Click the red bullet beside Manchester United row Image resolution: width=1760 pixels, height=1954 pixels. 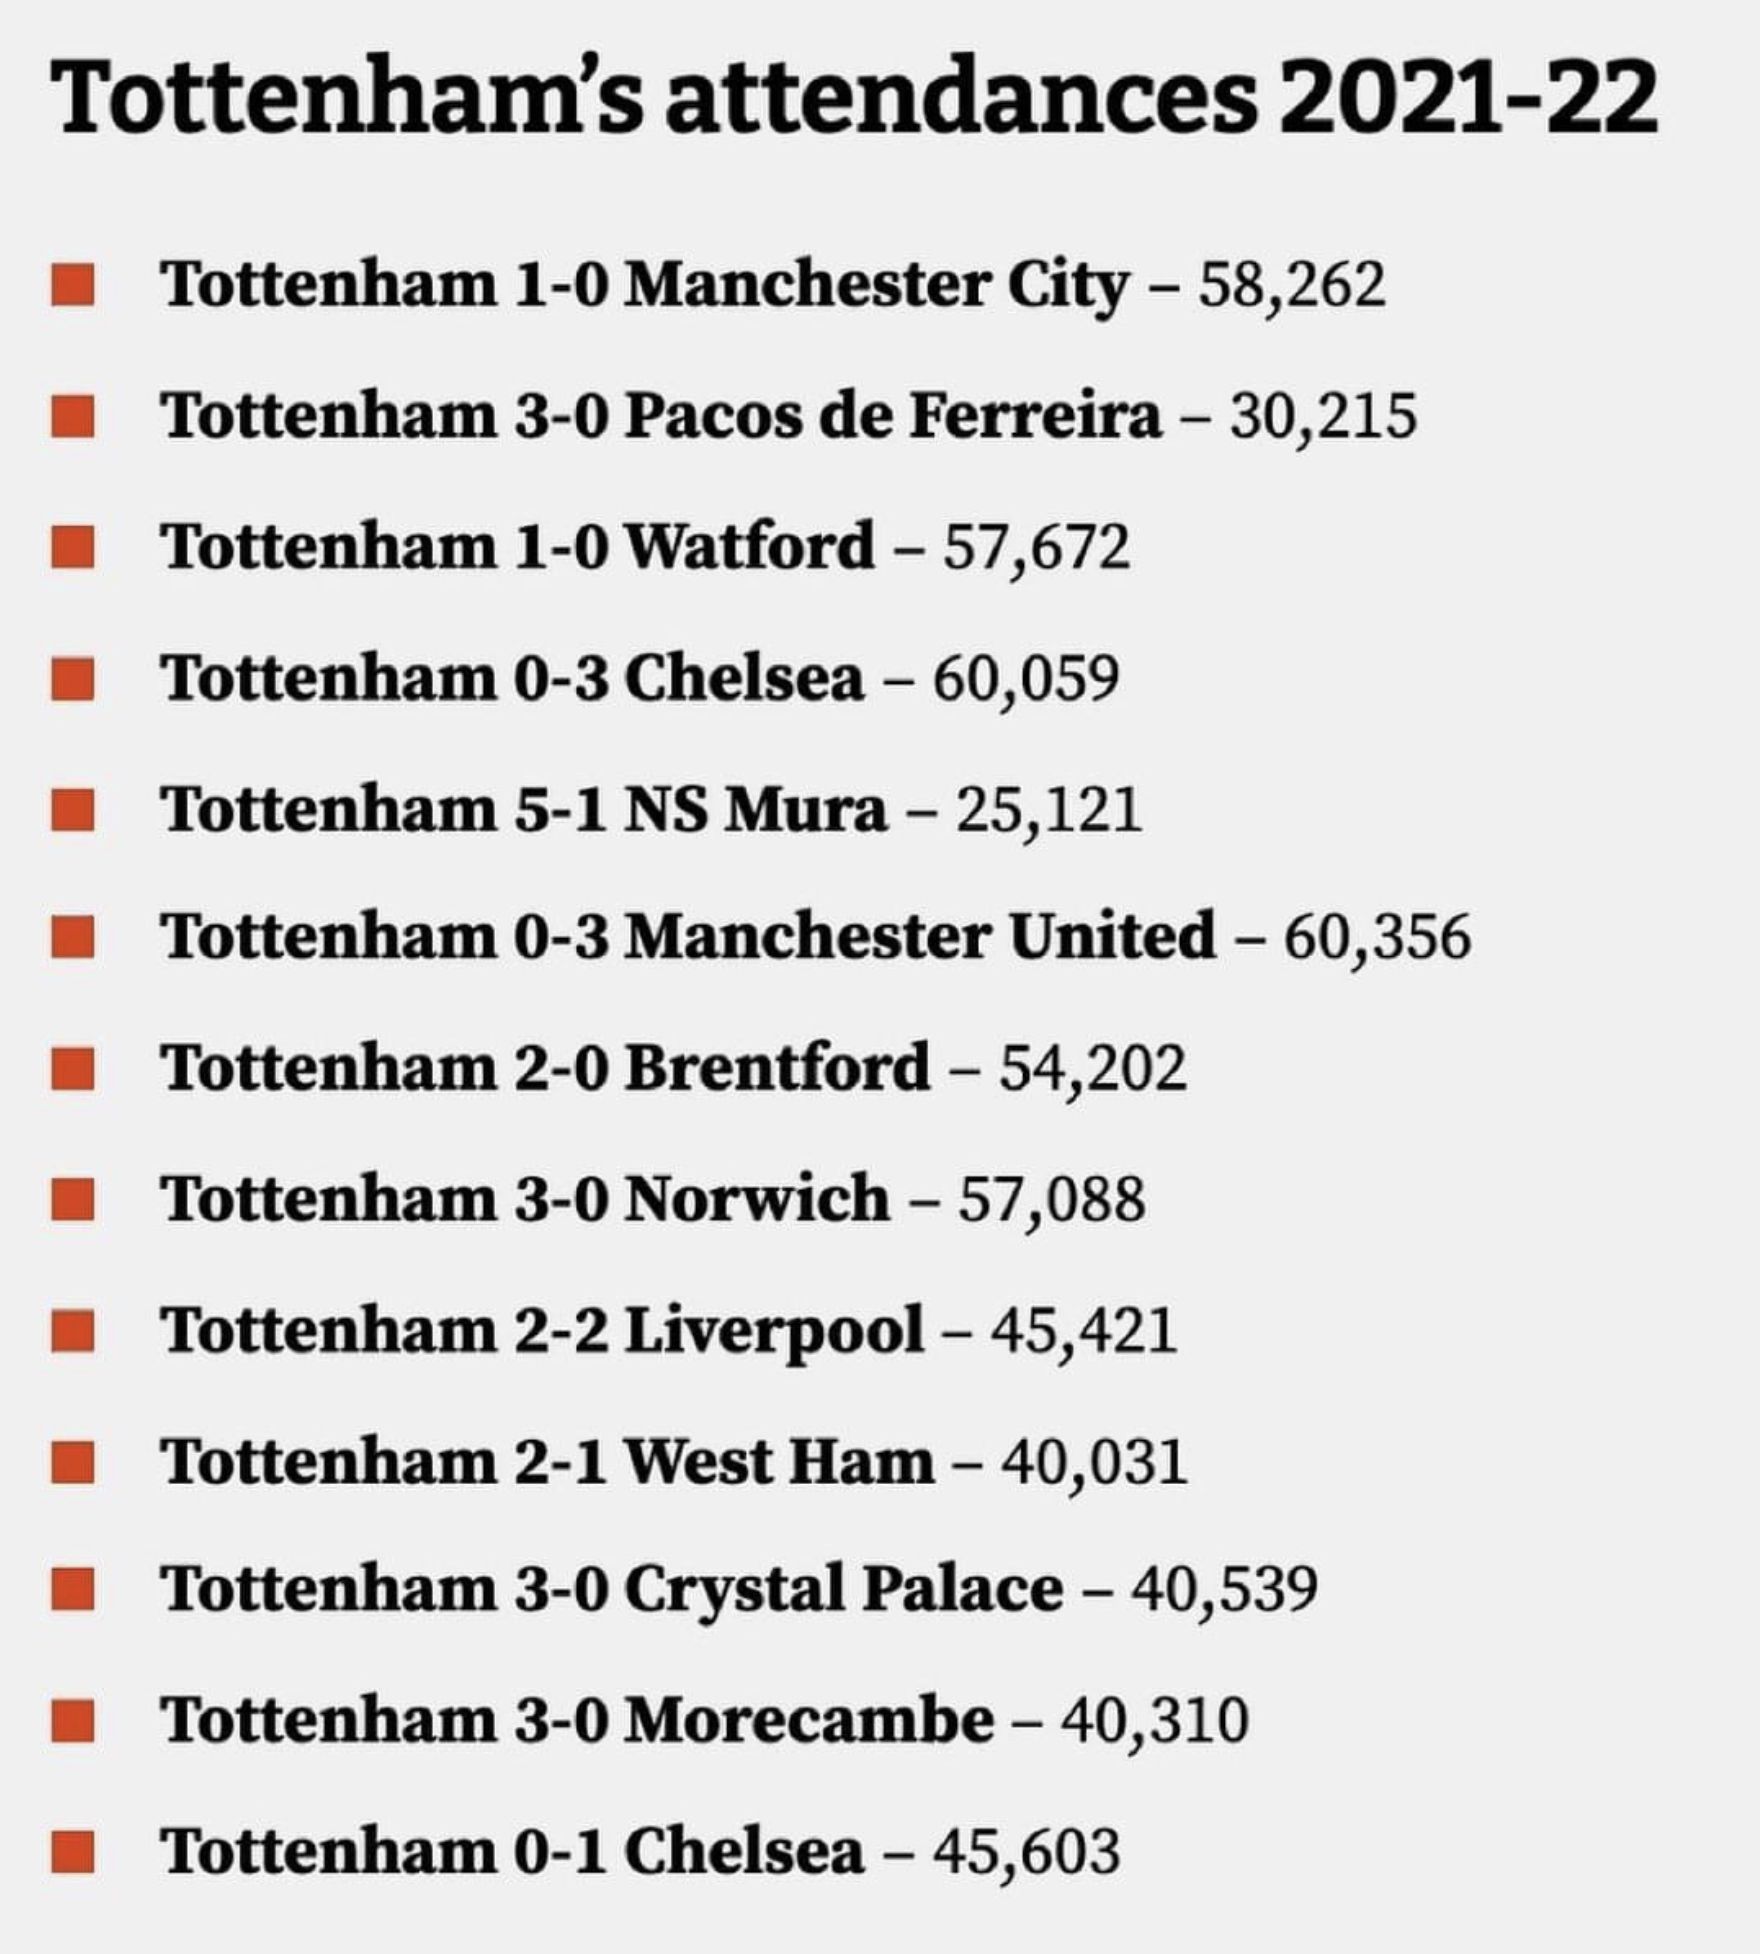point(73,938)
